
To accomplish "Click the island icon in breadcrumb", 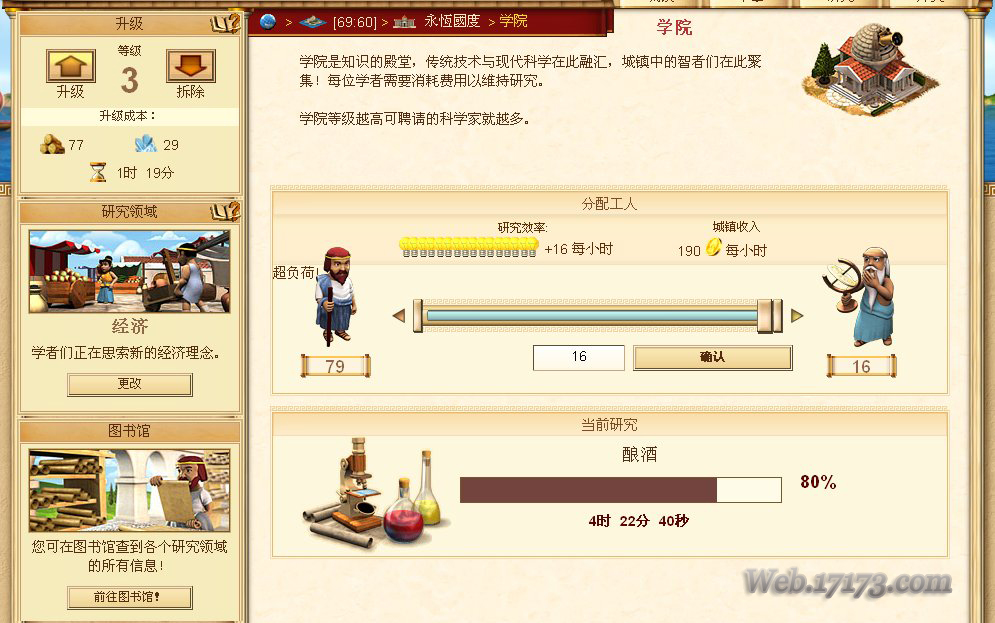I will [x=312, y=22].
